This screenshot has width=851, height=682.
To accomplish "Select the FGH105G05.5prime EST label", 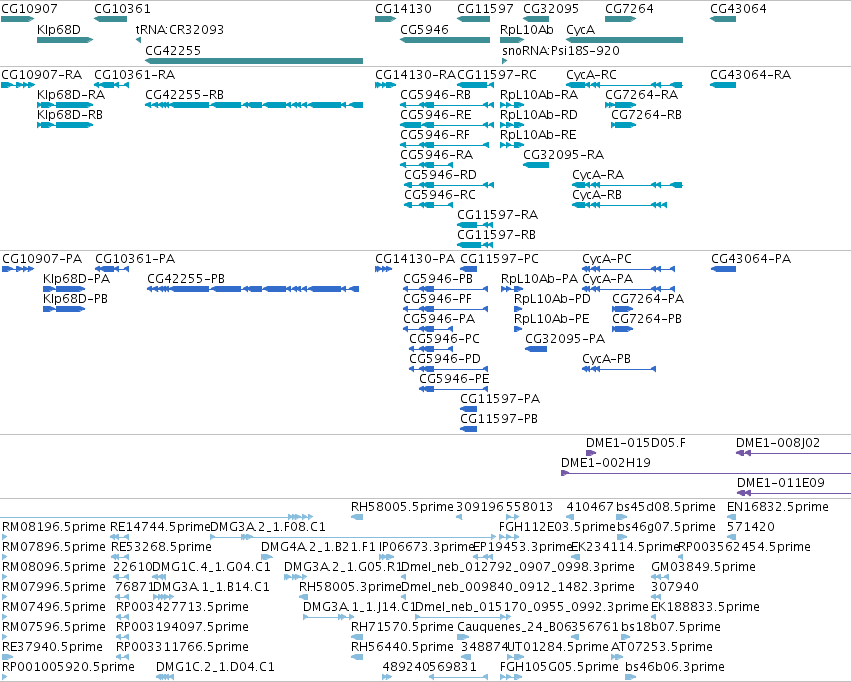I will (559, 666).
